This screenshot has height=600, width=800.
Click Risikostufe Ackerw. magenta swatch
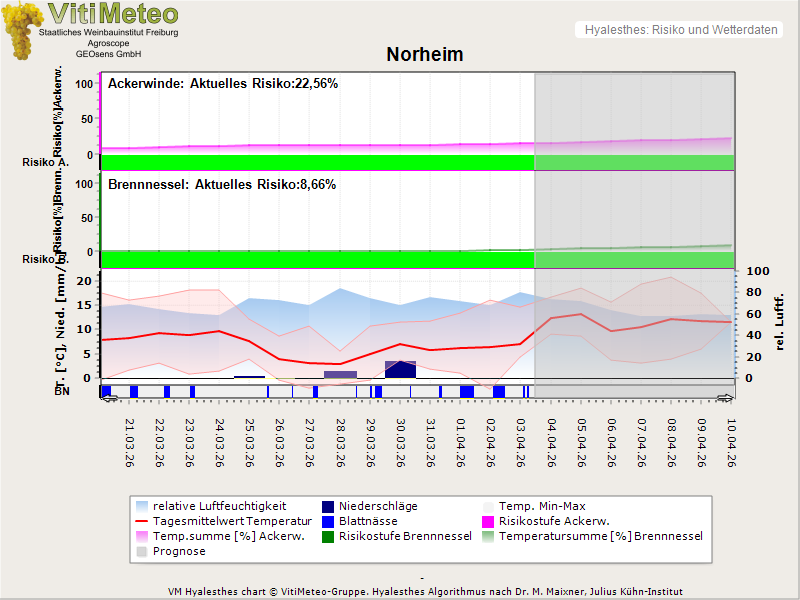[489, 521]
